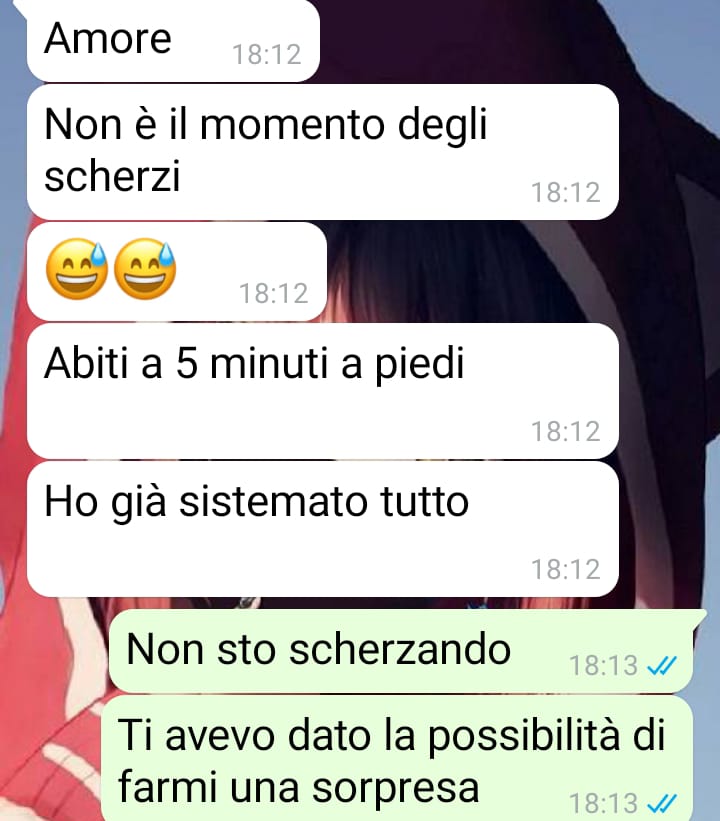Viewport: 720px width, 821px height.
Task: Click the read-receipt double check on "Non sto scherzando"
Action: [x=662, y=665]
